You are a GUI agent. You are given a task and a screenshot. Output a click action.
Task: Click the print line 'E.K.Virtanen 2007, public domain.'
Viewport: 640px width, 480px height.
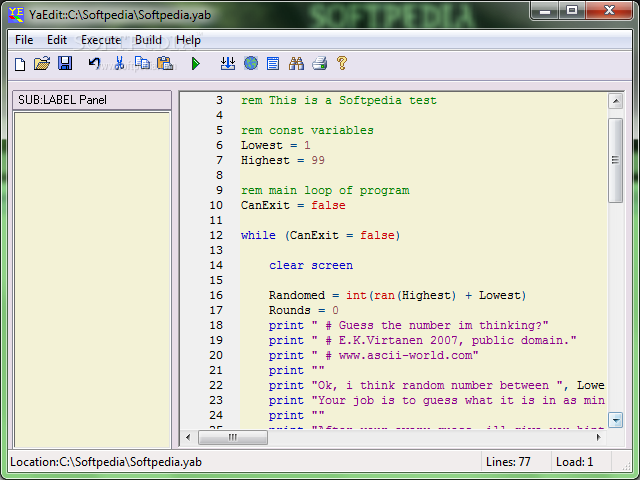(x=422, y=340)
